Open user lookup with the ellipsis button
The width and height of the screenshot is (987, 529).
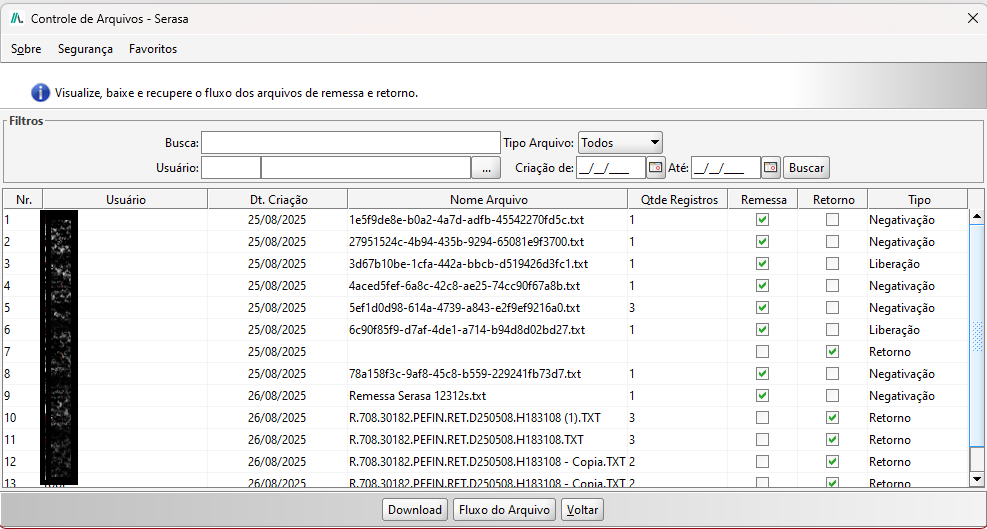point(486,168)
